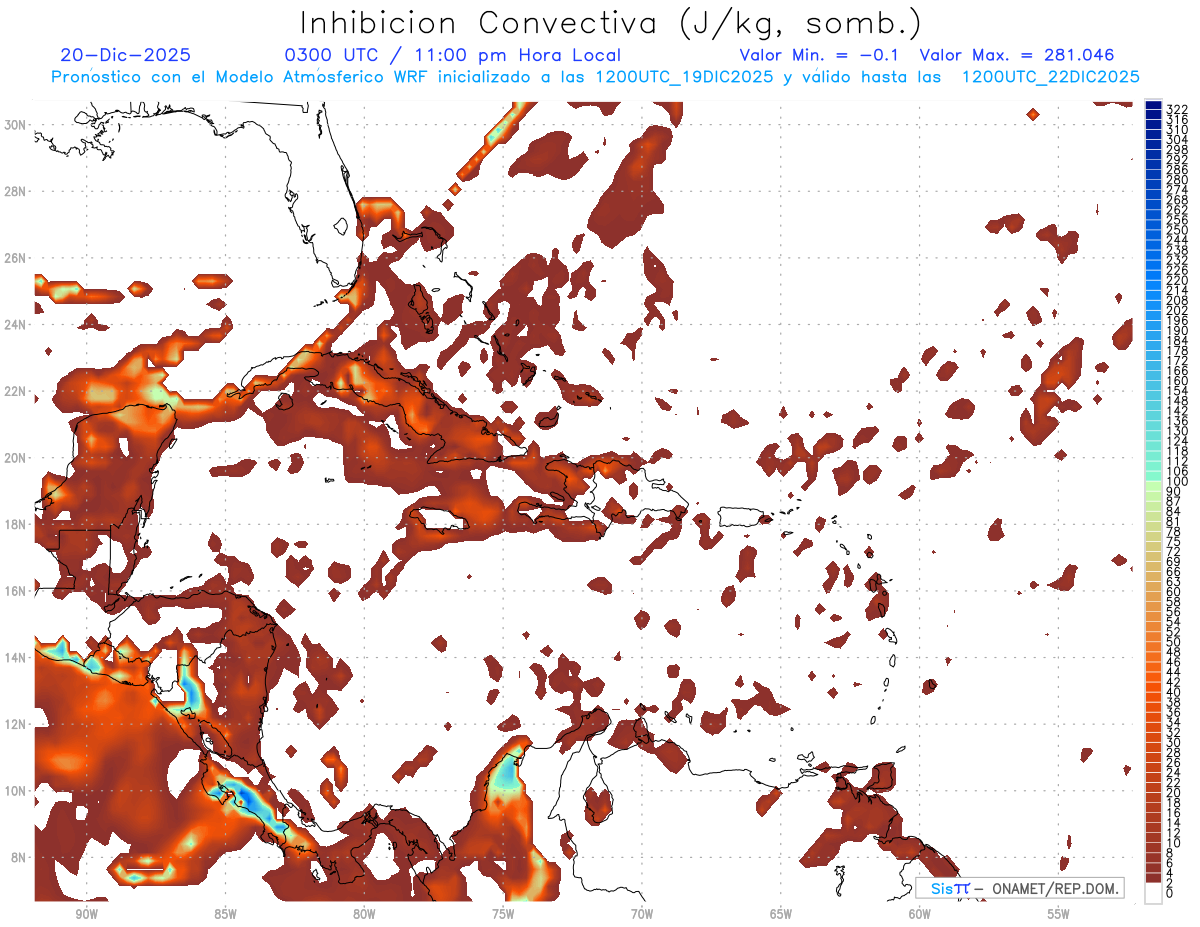Click the "ONAMET/REP.DOM." credit label
This screenshot has width=1200, height=927.
tap(1055, 888)
